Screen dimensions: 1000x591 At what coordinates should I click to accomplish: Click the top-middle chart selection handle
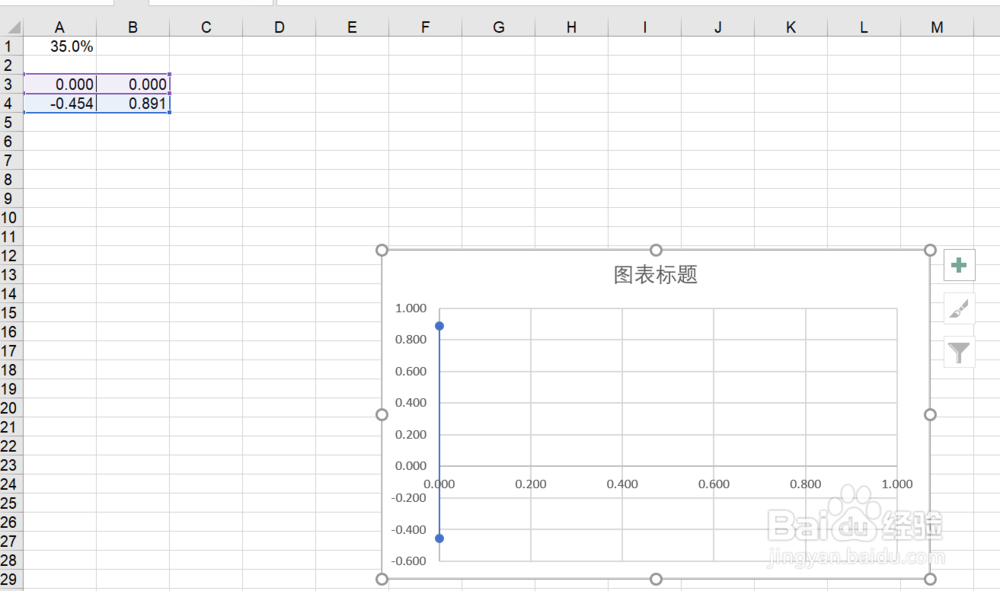coord(655,250)
